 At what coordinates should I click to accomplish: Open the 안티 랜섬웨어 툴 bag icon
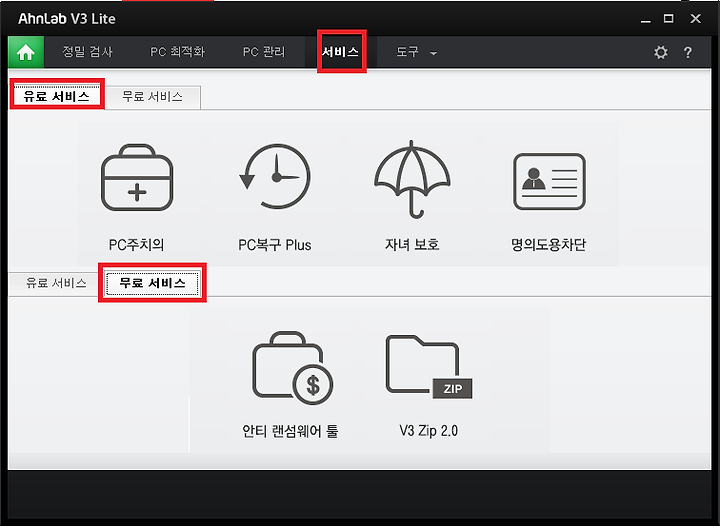click(x=292, y=368)
